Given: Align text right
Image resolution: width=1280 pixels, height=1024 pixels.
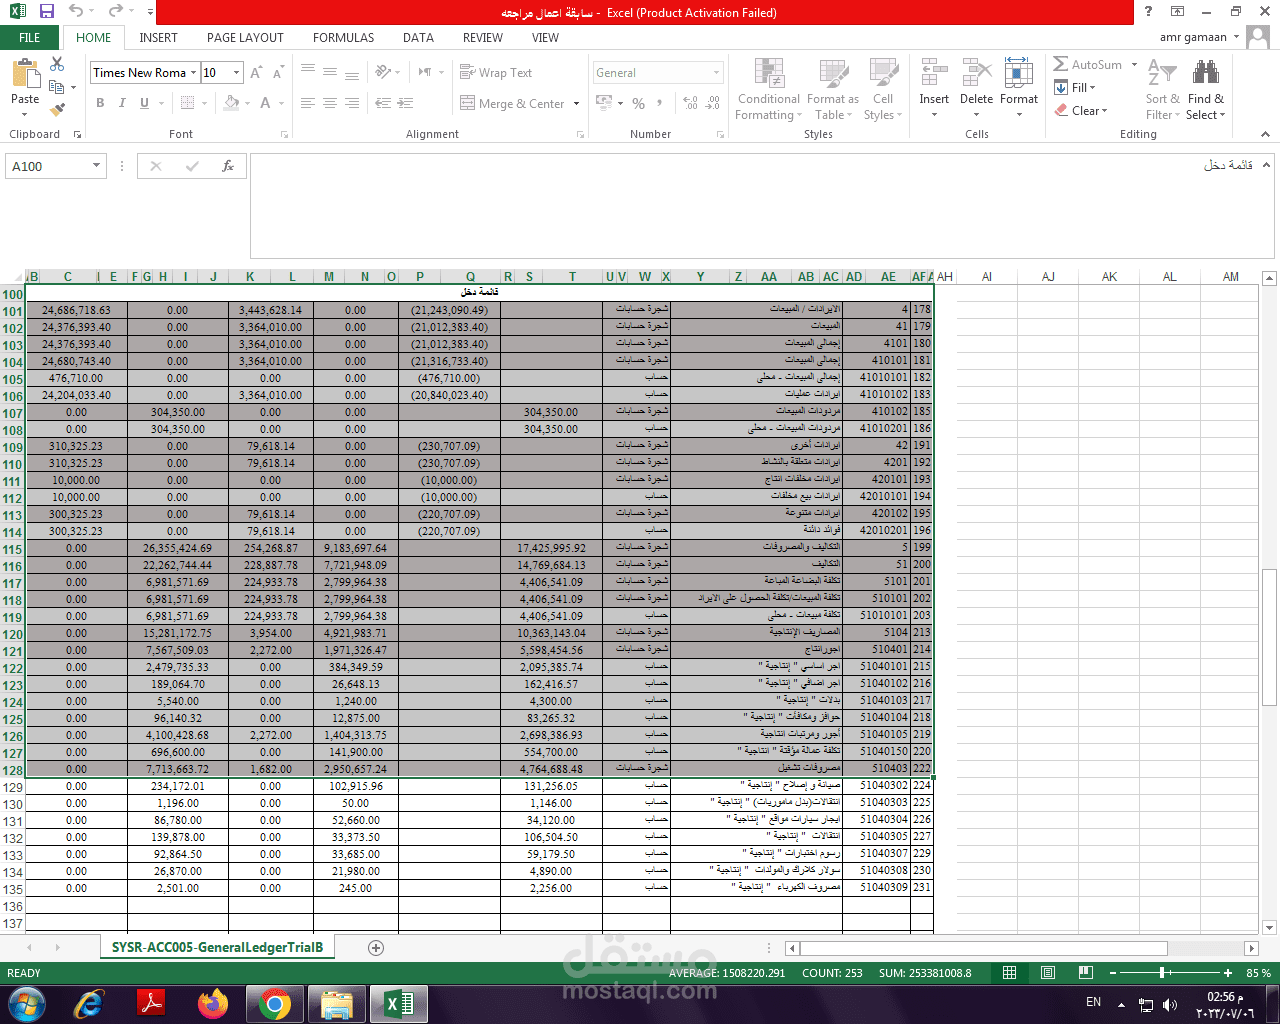Looking at the screenshot, I should (x=352, y=103).
